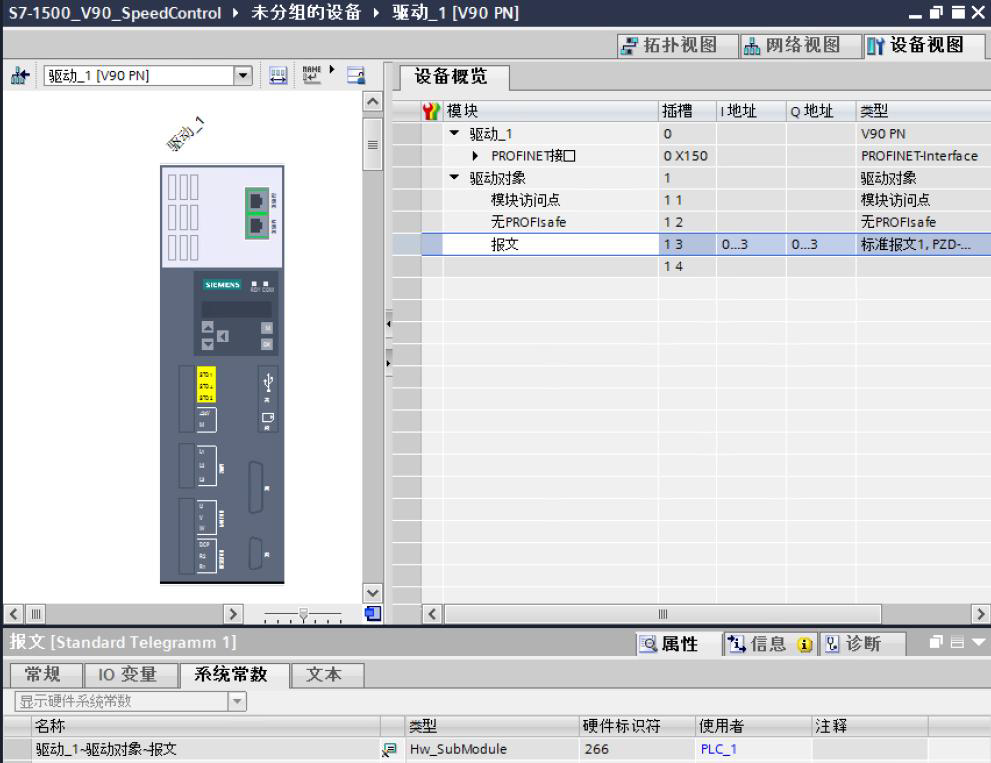The height and width of the screenshot is (763, 991).
Task: Float the inspector window with the undock icon
Action: (x=937, y=642)
